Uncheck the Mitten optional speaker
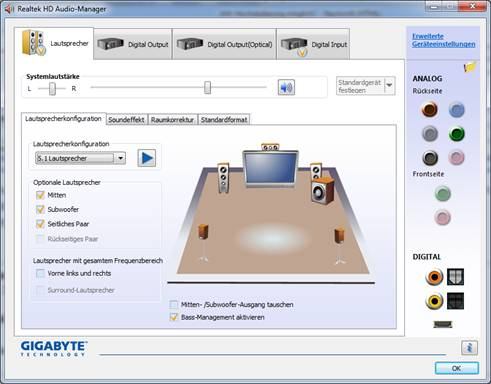Image resolution: width=491 pixels, height=384 pixels. pyautogui.click(x=40, y=195)
